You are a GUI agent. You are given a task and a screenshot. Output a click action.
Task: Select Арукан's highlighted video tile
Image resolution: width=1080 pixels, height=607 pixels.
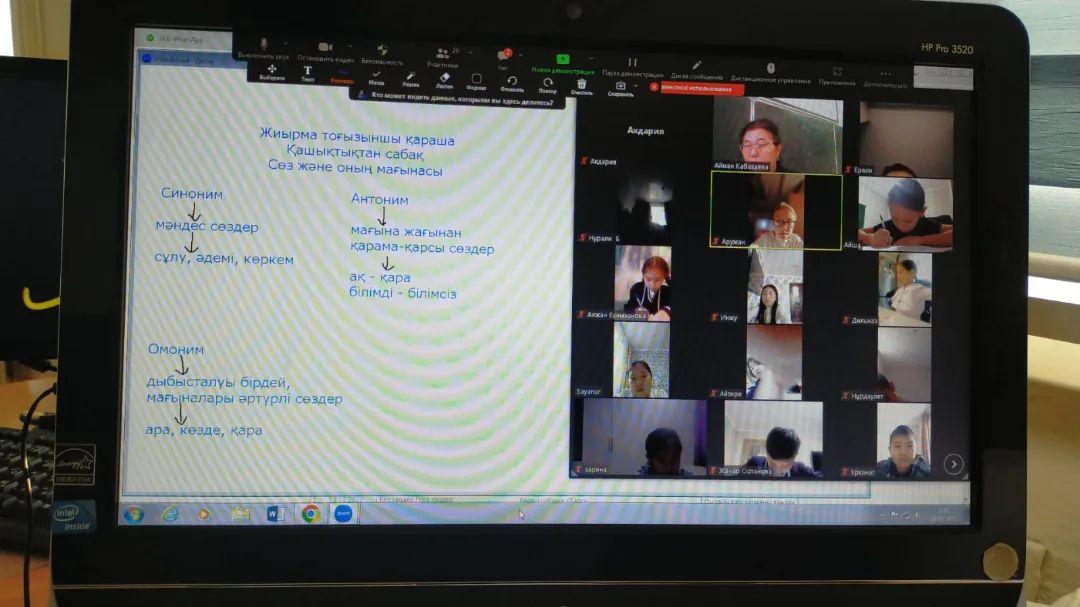tap(776, 211)
